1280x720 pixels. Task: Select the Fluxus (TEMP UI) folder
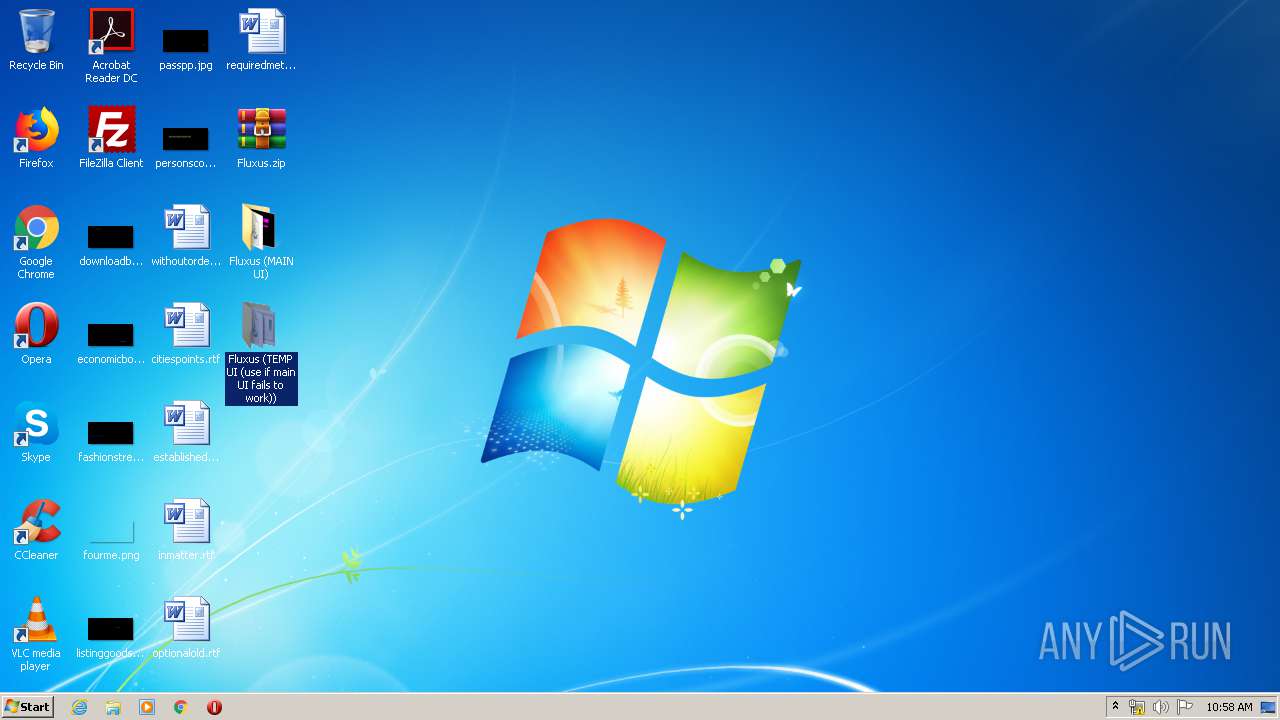point(261,353)
